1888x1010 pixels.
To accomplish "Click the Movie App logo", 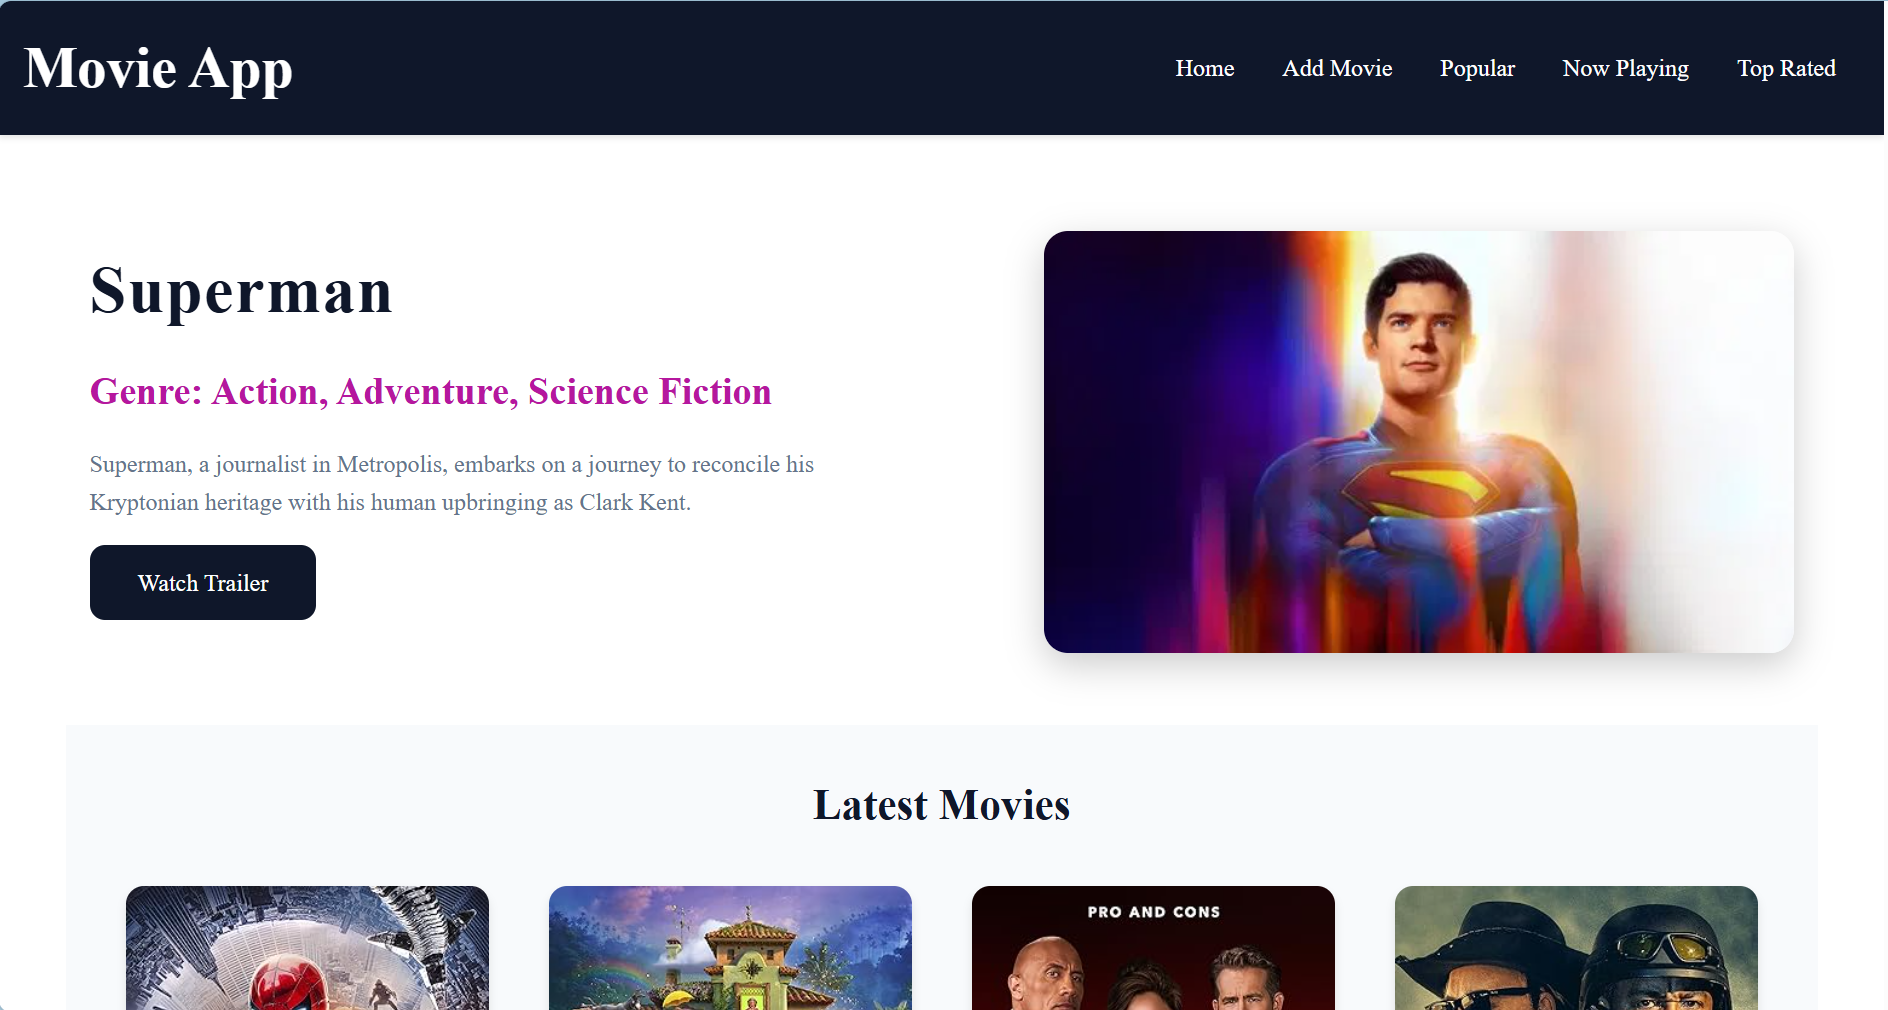I will 158,68.
